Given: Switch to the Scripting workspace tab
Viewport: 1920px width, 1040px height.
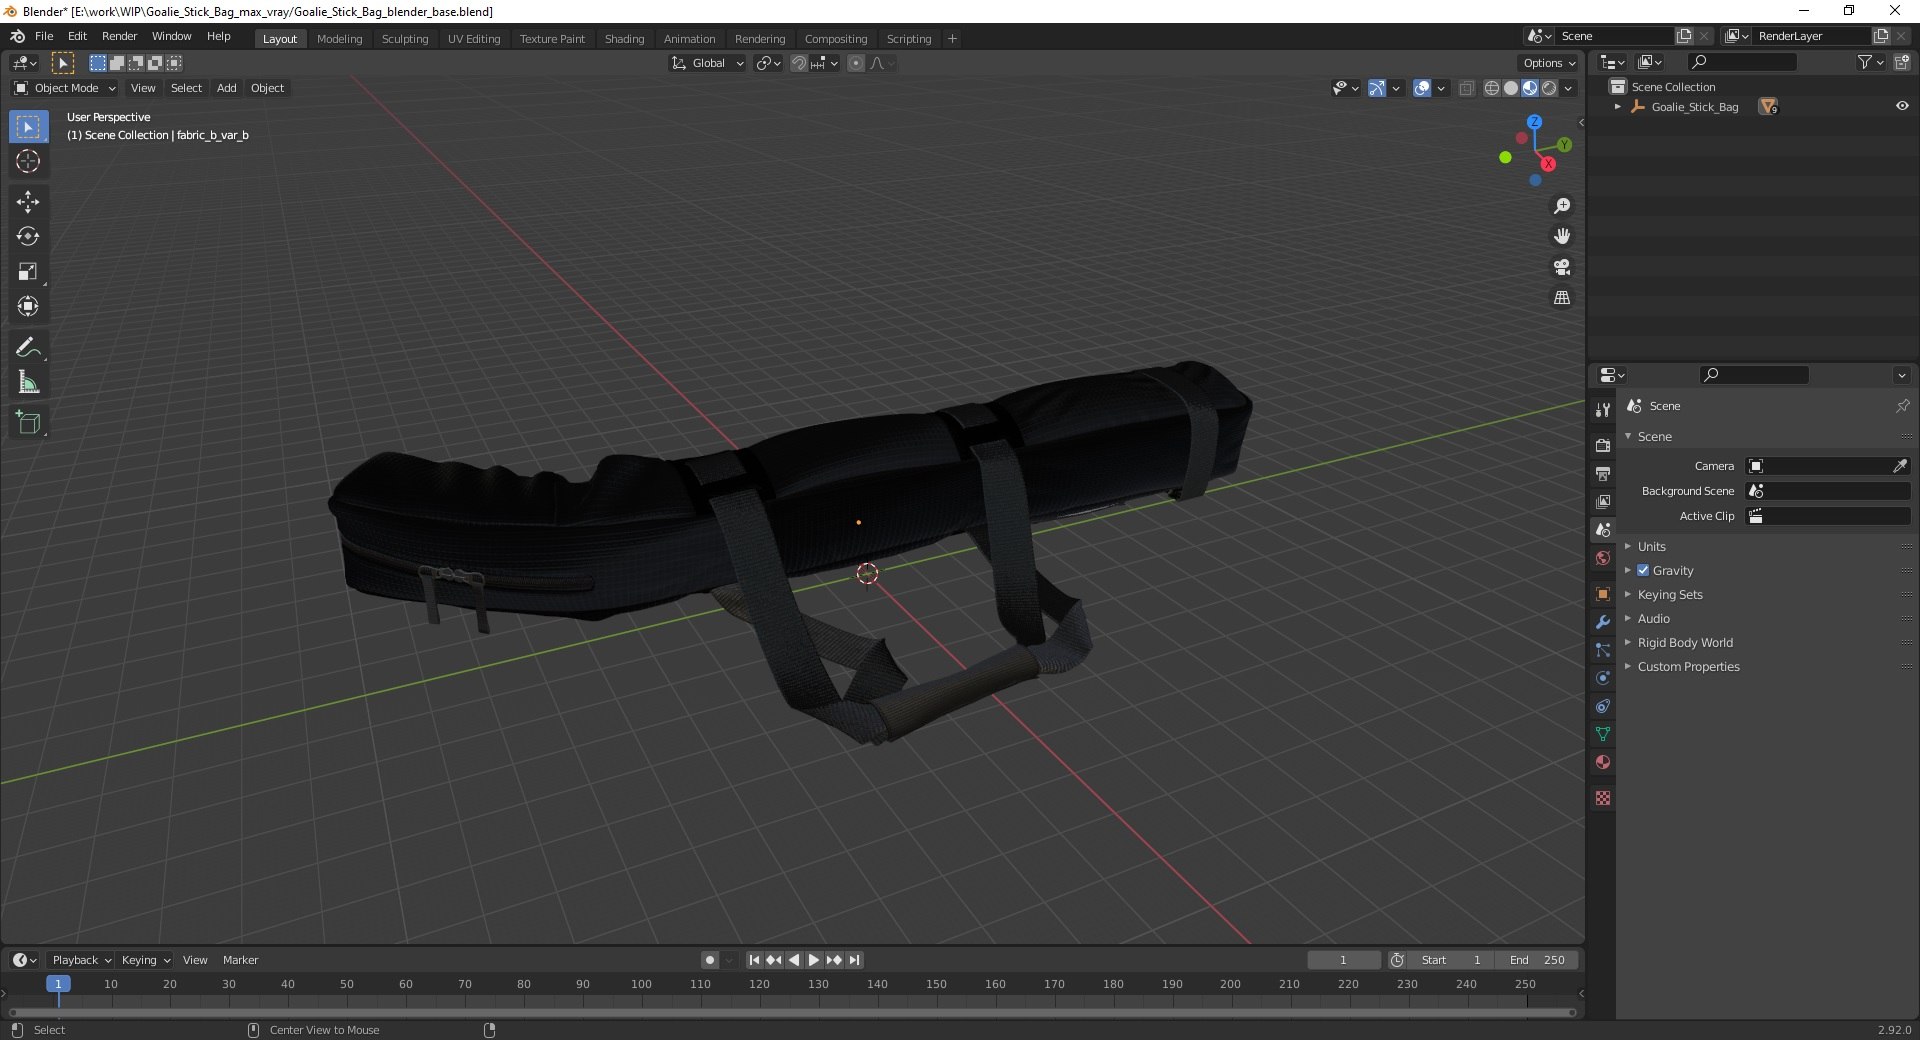Looking at the screenshot, I should (x=909, y=39).
